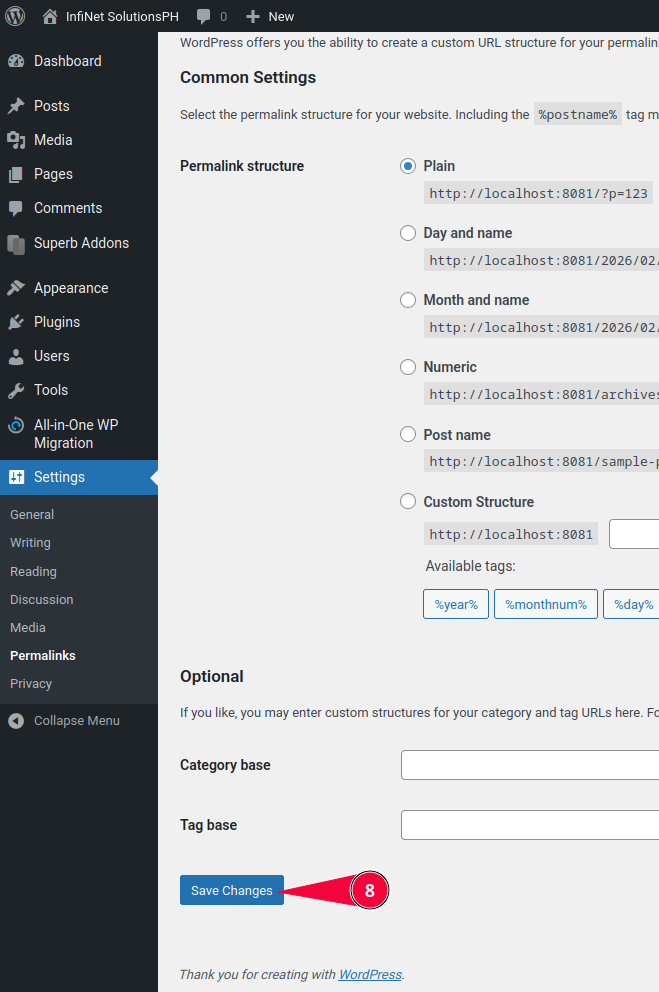Click the plus New content icon
The height and width of the screenshot is (992, 659).
pyautogui.click(x=253, y=17)
